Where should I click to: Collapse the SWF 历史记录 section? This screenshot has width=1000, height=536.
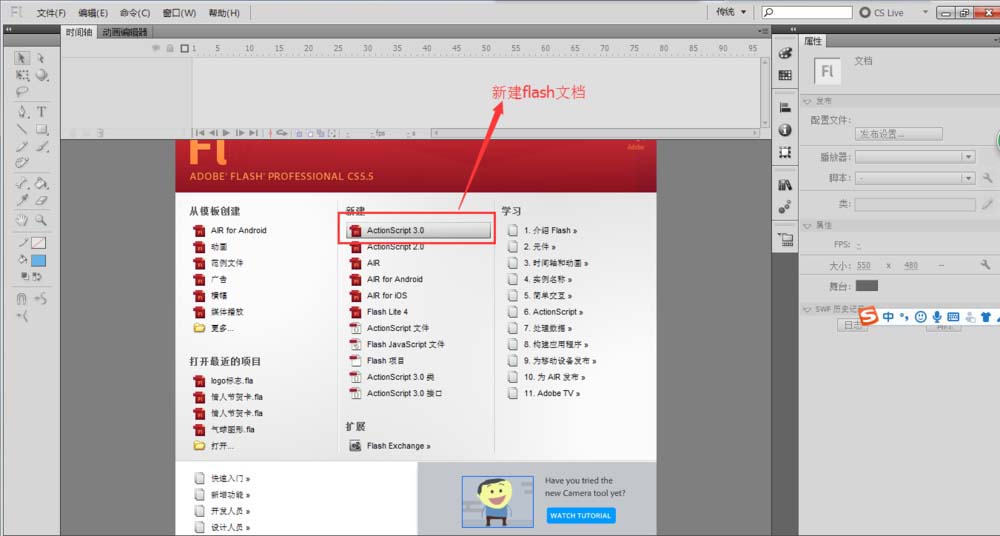(807, 309)
